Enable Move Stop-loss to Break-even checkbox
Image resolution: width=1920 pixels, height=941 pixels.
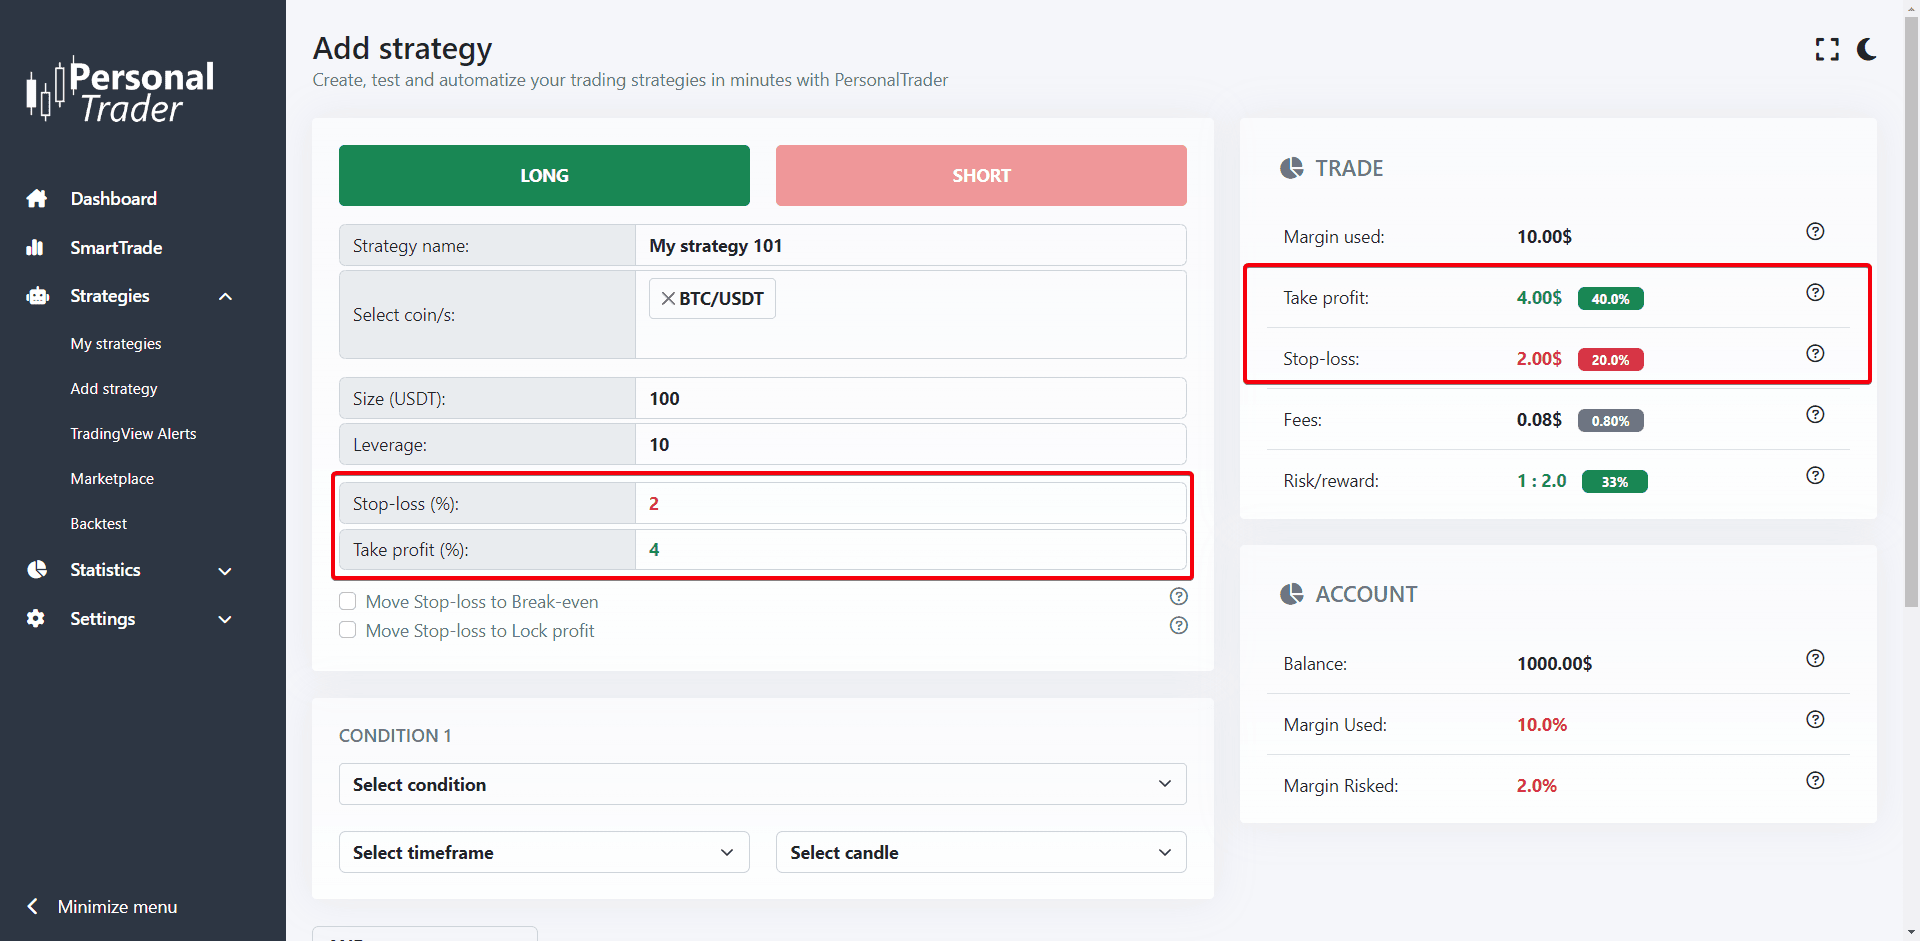point(348,601)
